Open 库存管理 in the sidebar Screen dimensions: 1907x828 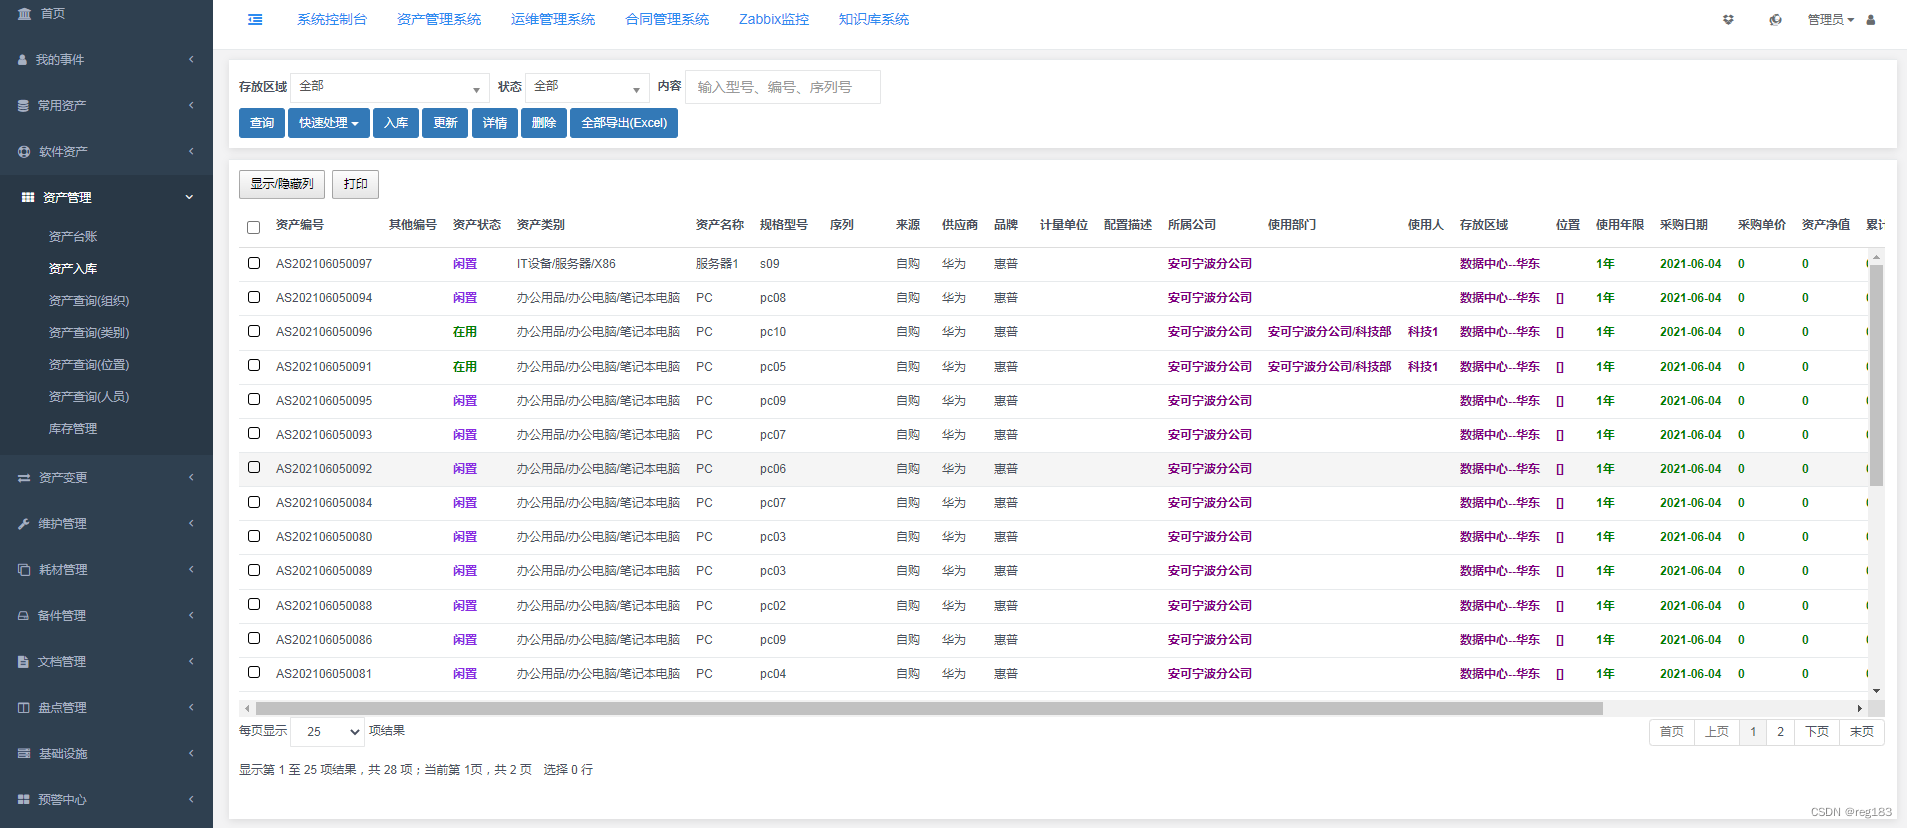73,429
